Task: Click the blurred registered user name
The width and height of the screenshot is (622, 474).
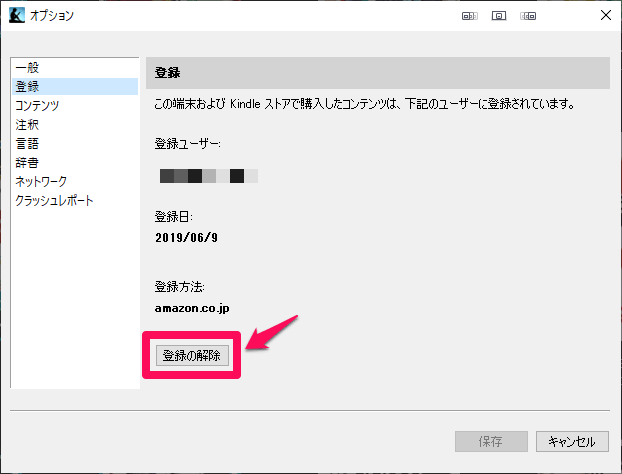Action: pyautogui.click(x=209, y=176)
